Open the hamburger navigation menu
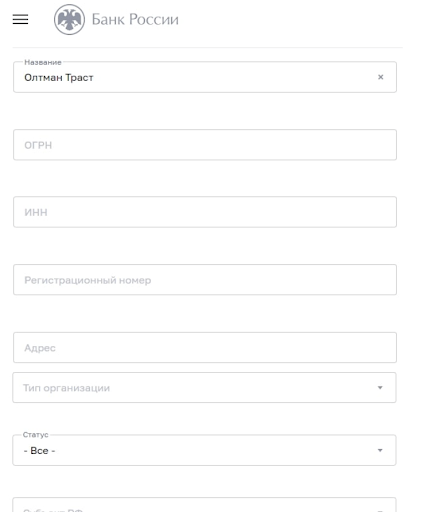Screen dimensions: 440x512 click(20, 19)
